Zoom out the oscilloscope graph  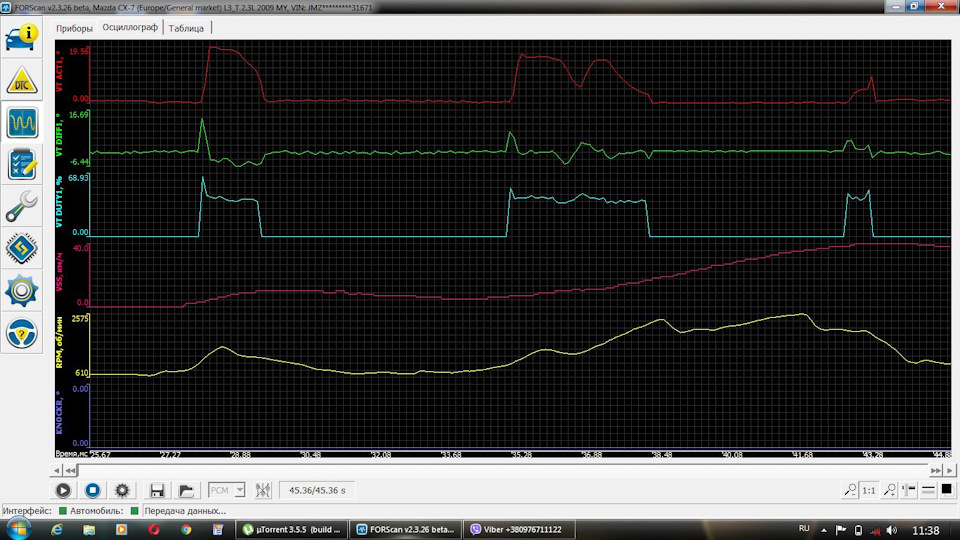pyautogui.click(x=850, y=490)
